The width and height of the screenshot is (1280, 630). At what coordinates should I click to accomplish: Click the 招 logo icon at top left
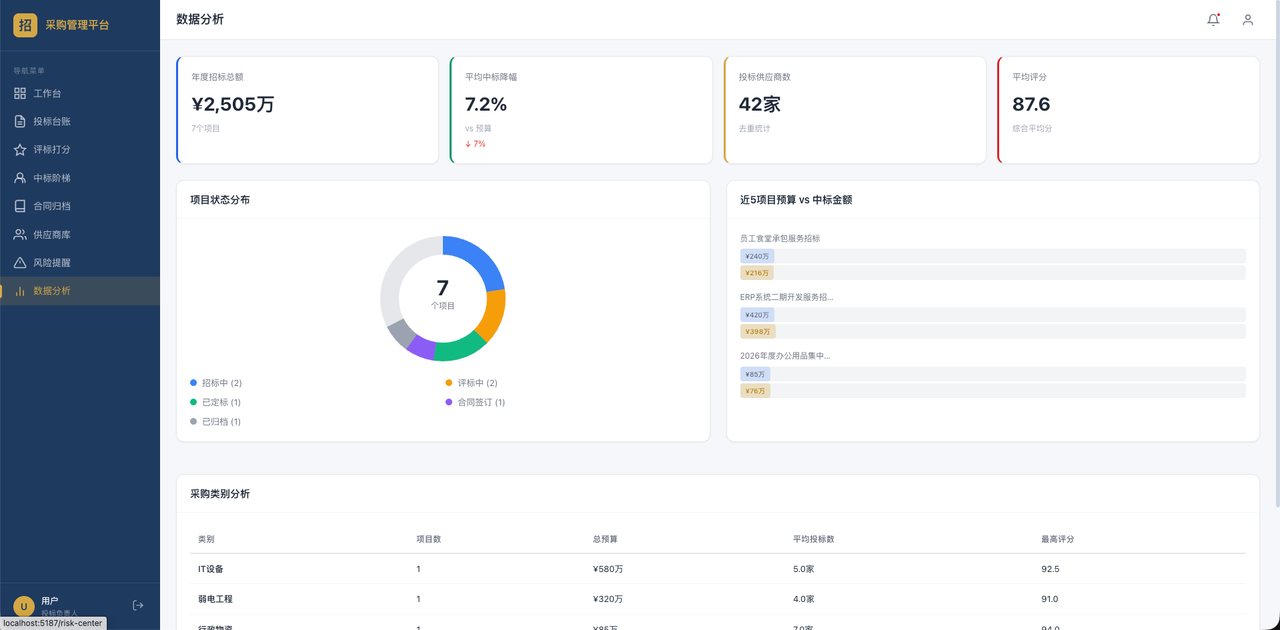point(25,25)
